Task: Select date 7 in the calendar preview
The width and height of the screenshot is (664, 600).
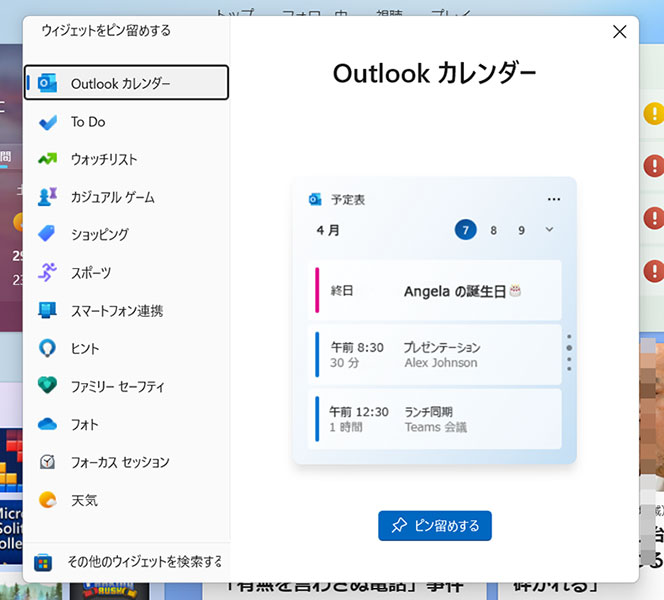Action: tap(465, 229)
